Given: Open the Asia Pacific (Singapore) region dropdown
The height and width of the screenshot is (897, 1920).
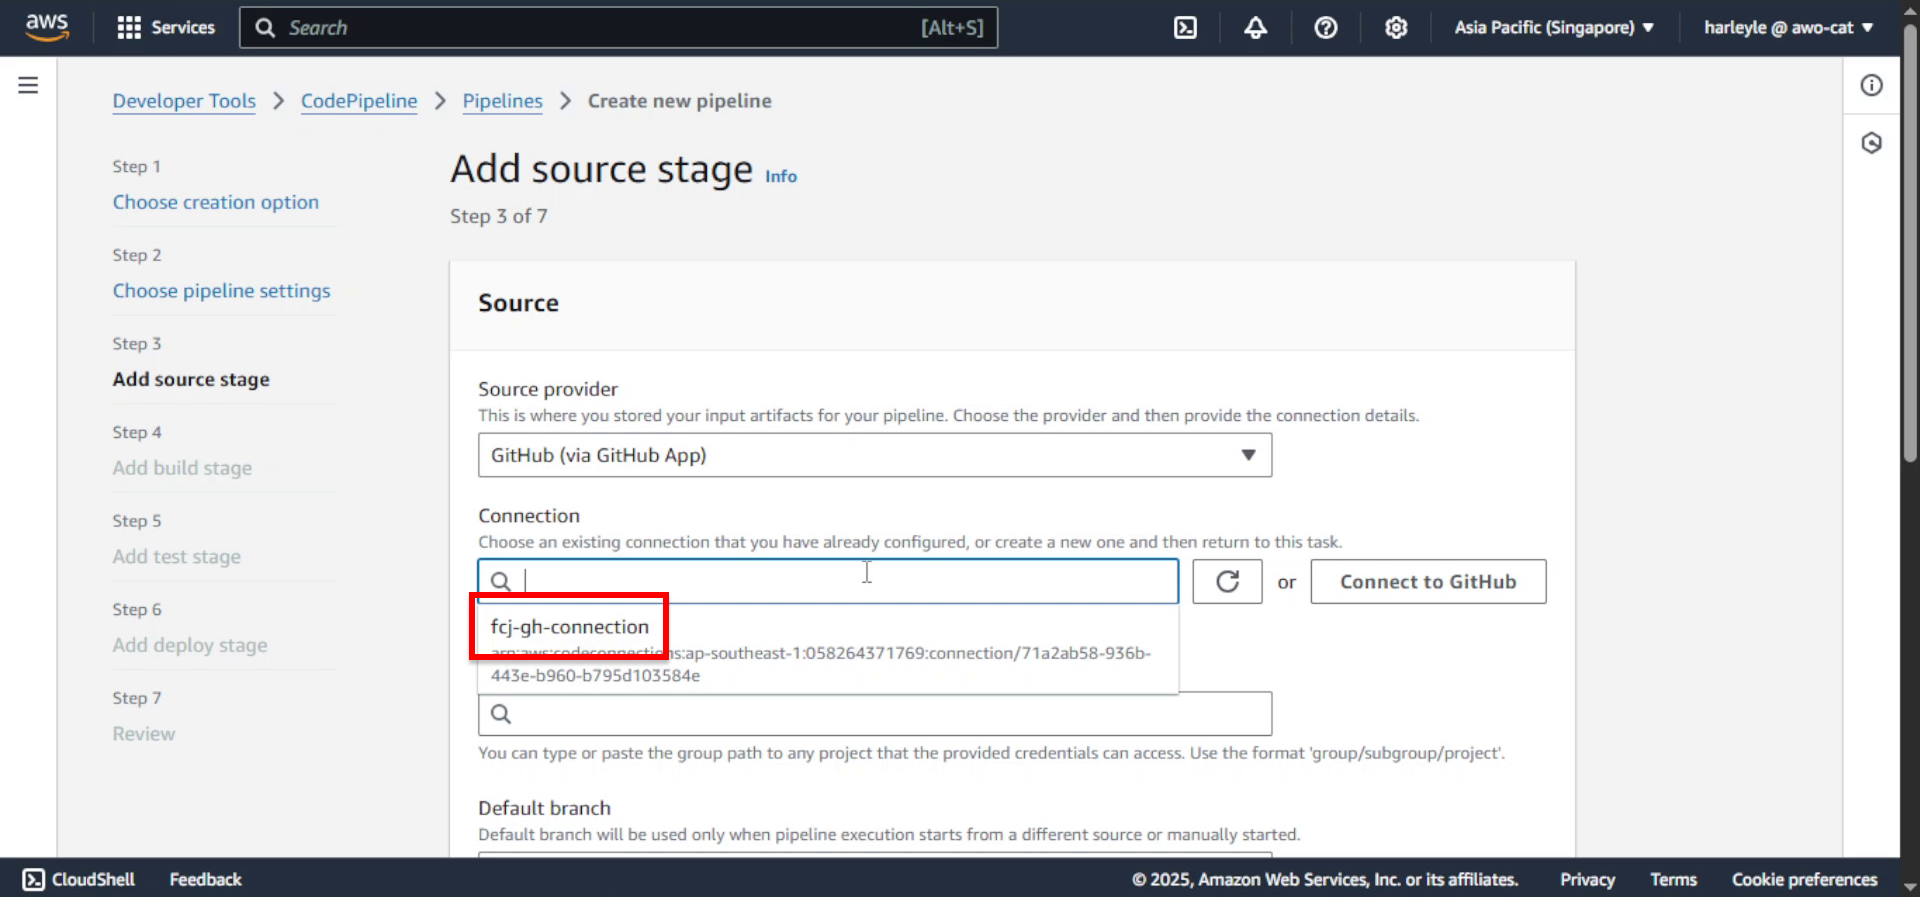Looking at the screenshot, I should click(1554, 28).
